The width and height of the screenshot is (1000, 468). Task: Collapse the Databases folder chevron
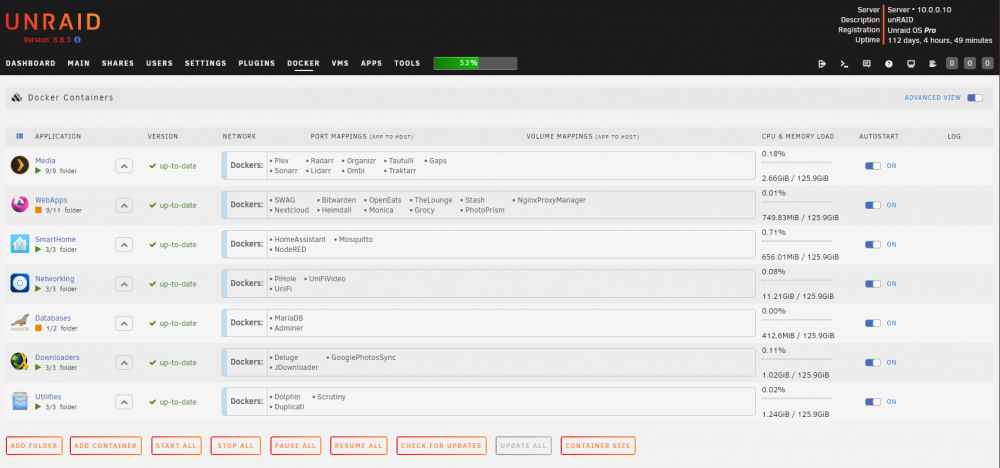[124, 323]
